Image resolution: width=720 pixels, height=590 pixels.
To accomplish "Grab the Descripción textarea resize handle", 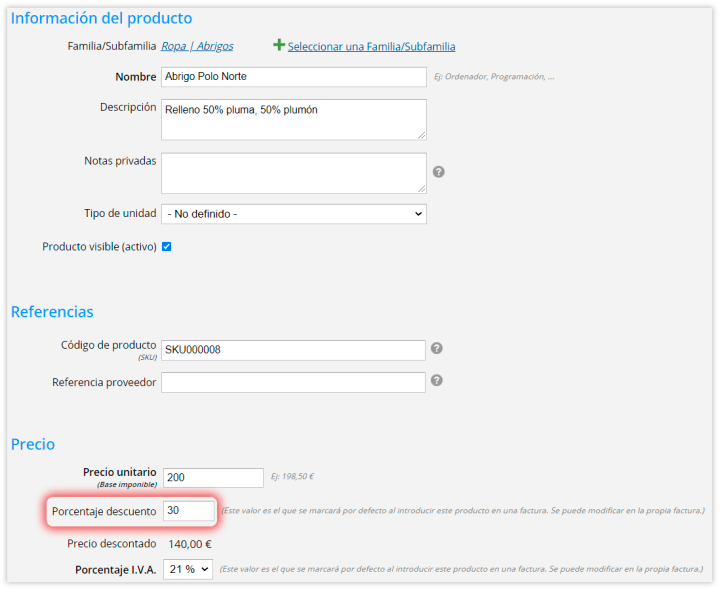I will [422, 135].
